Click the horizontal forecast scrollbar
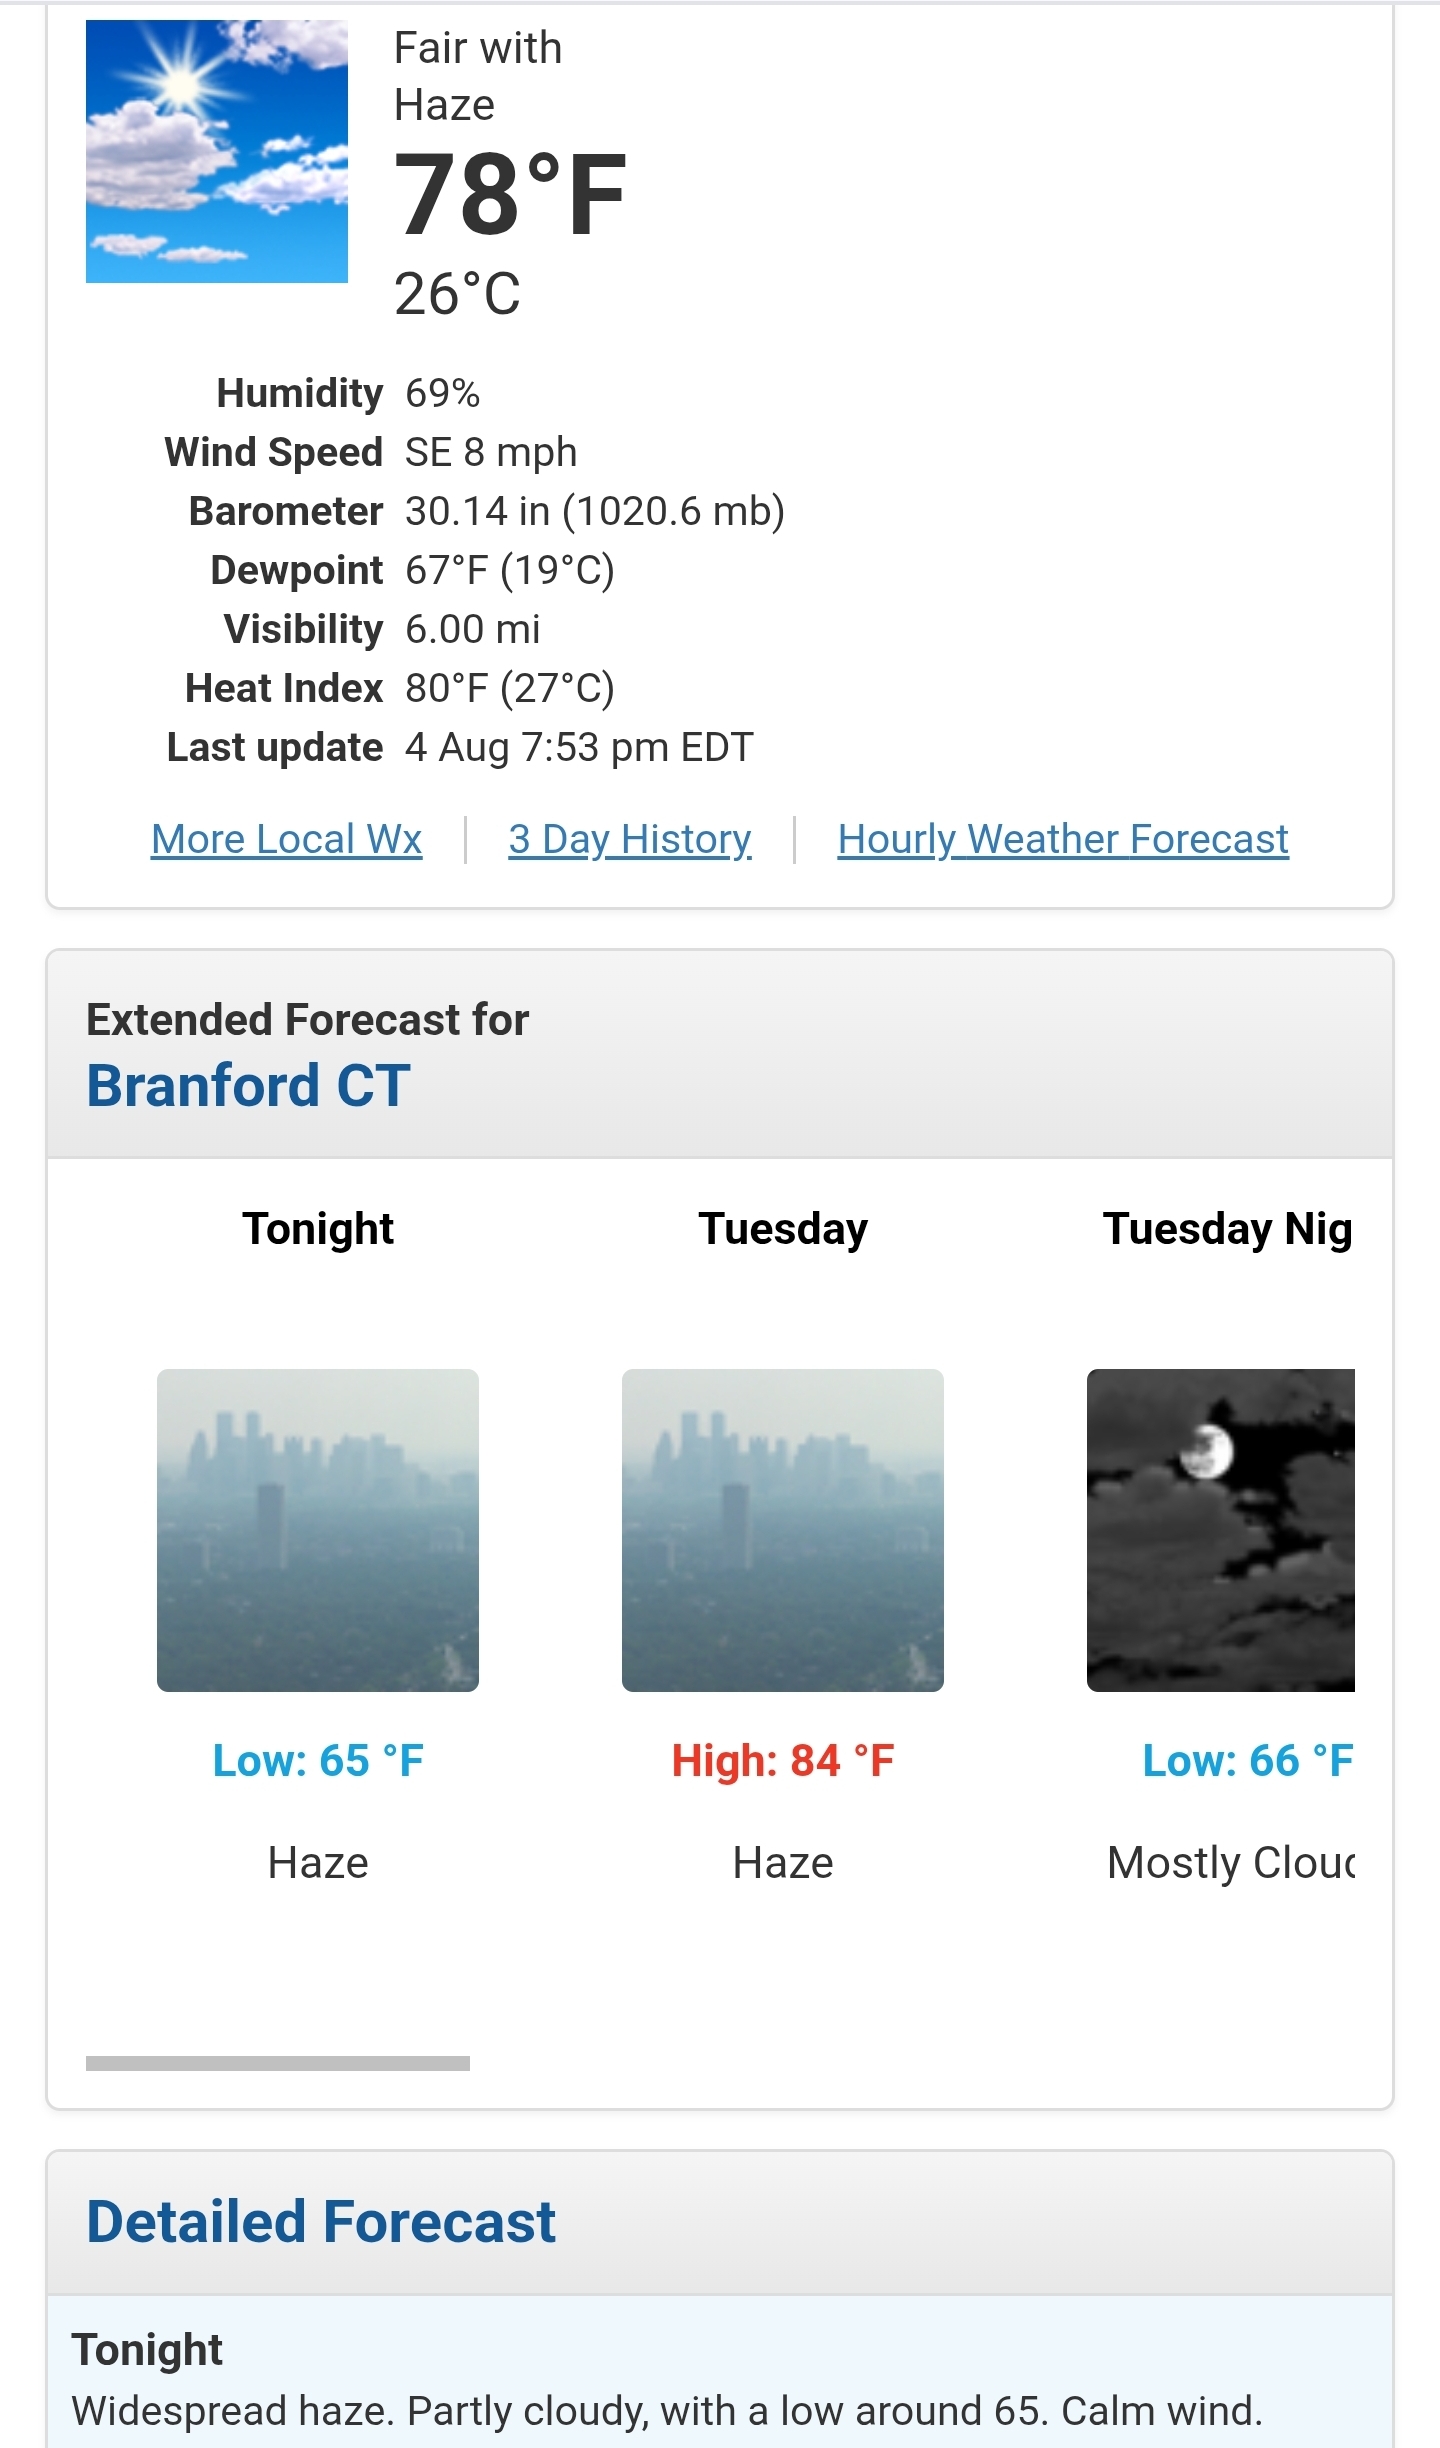Screen dimensions: 1440x2448 278,2063
